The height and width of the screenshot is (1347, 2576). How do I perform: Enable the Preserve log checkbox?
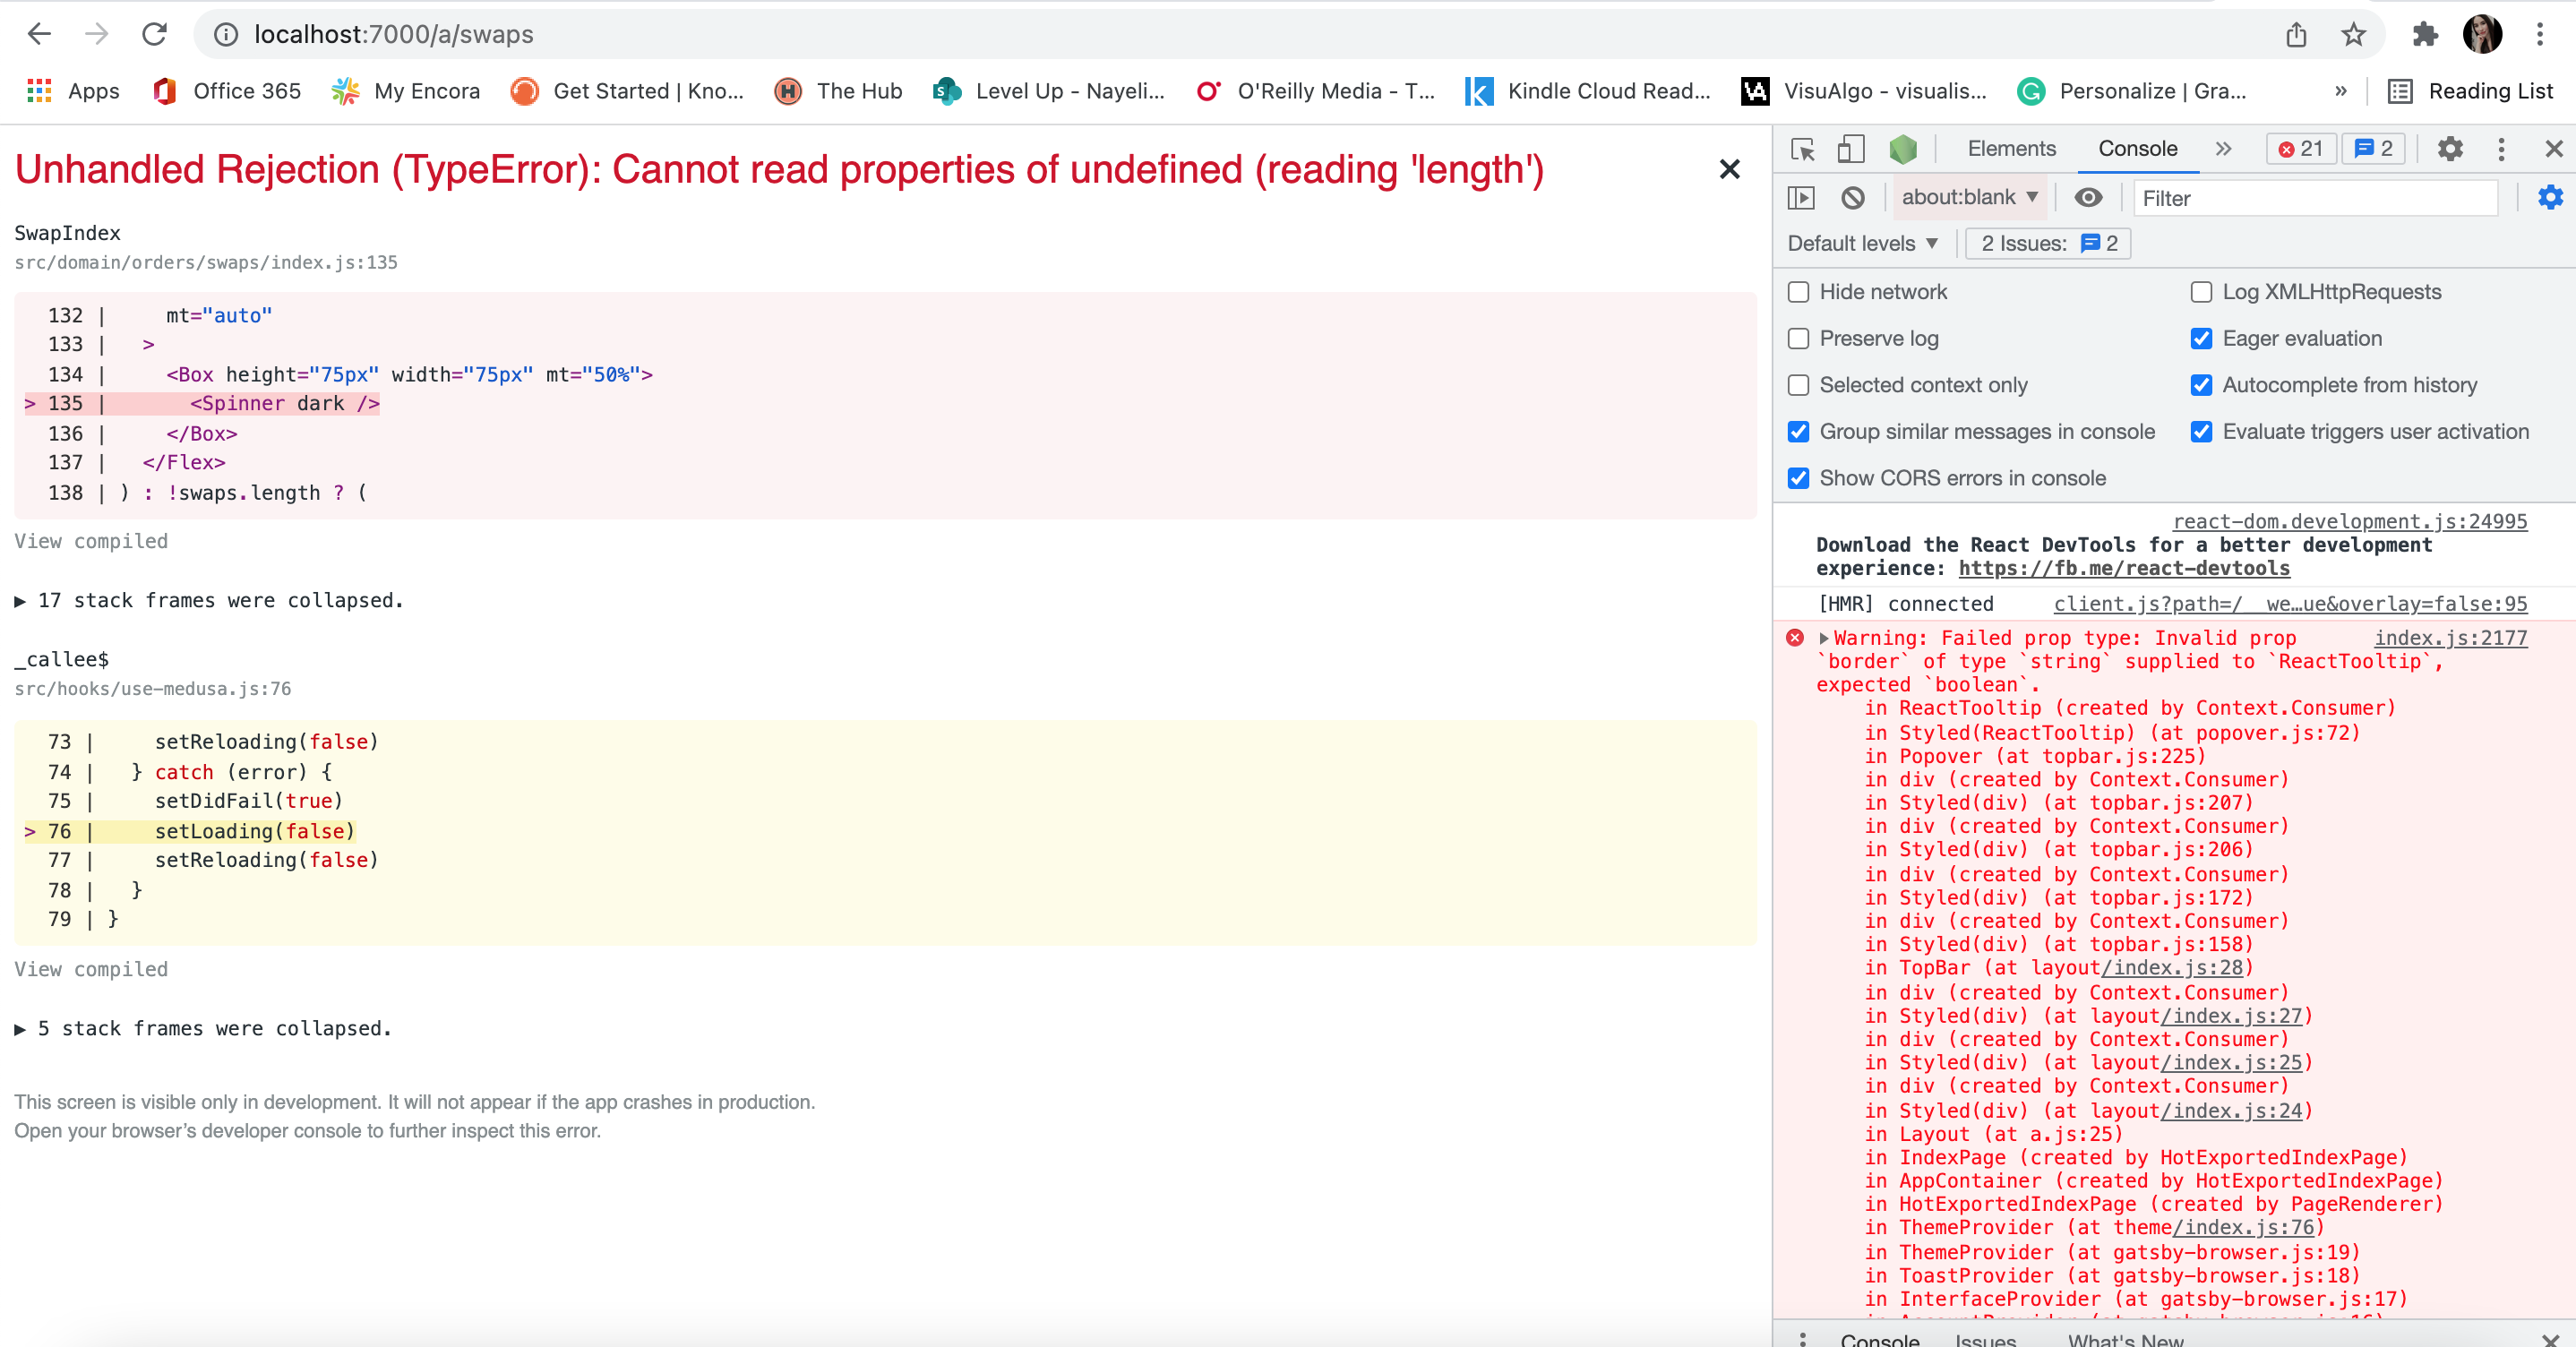1798,339
